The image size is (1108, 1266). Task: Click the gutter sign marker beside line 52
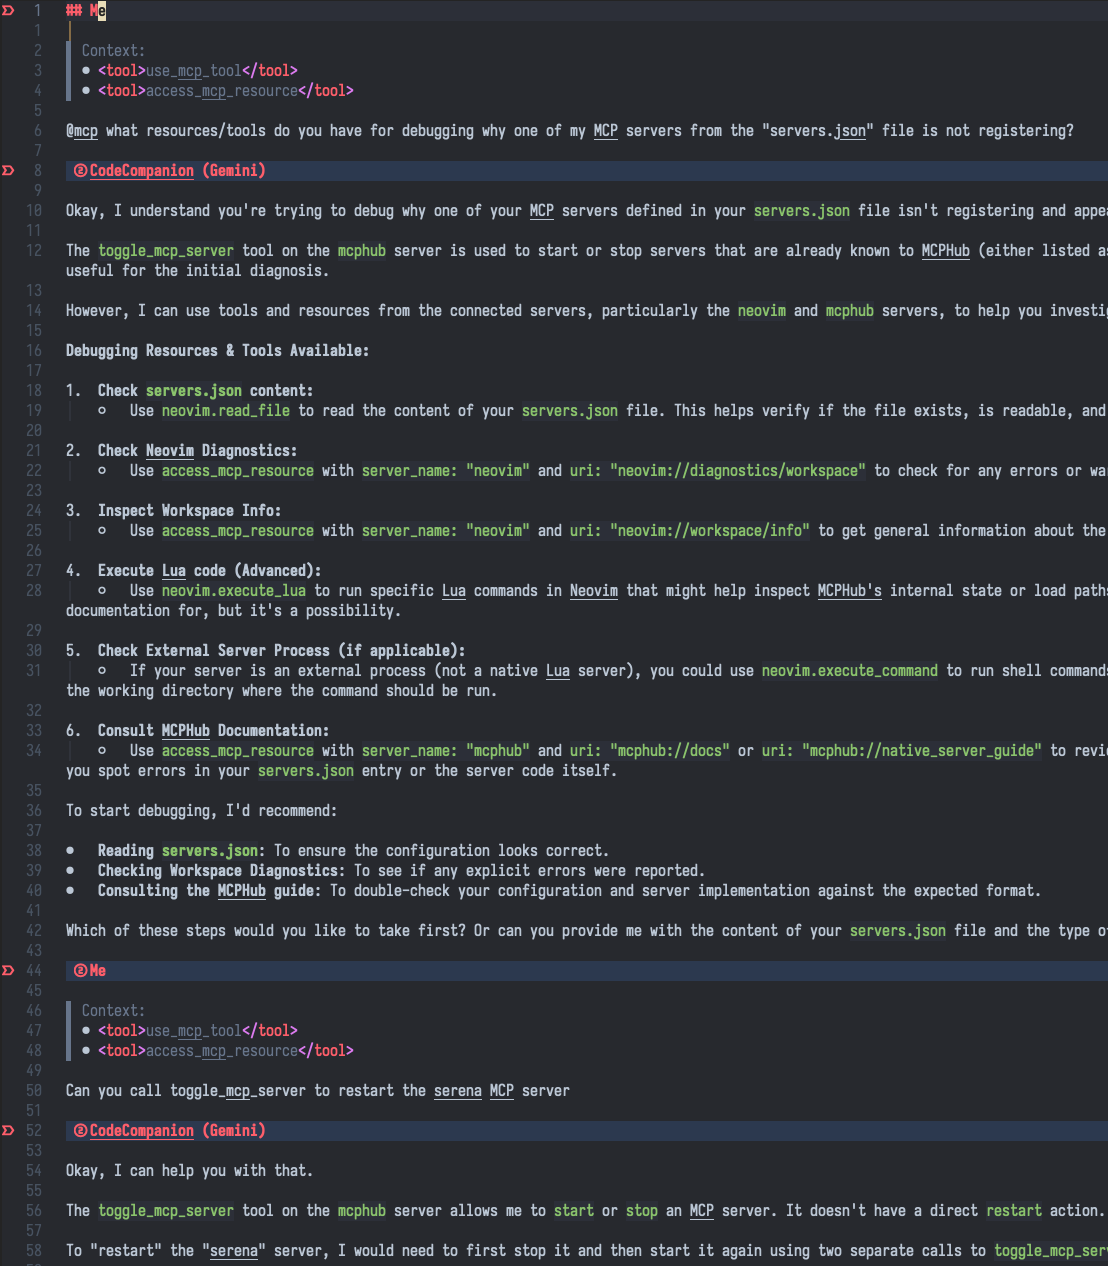tap(8, 1131)
